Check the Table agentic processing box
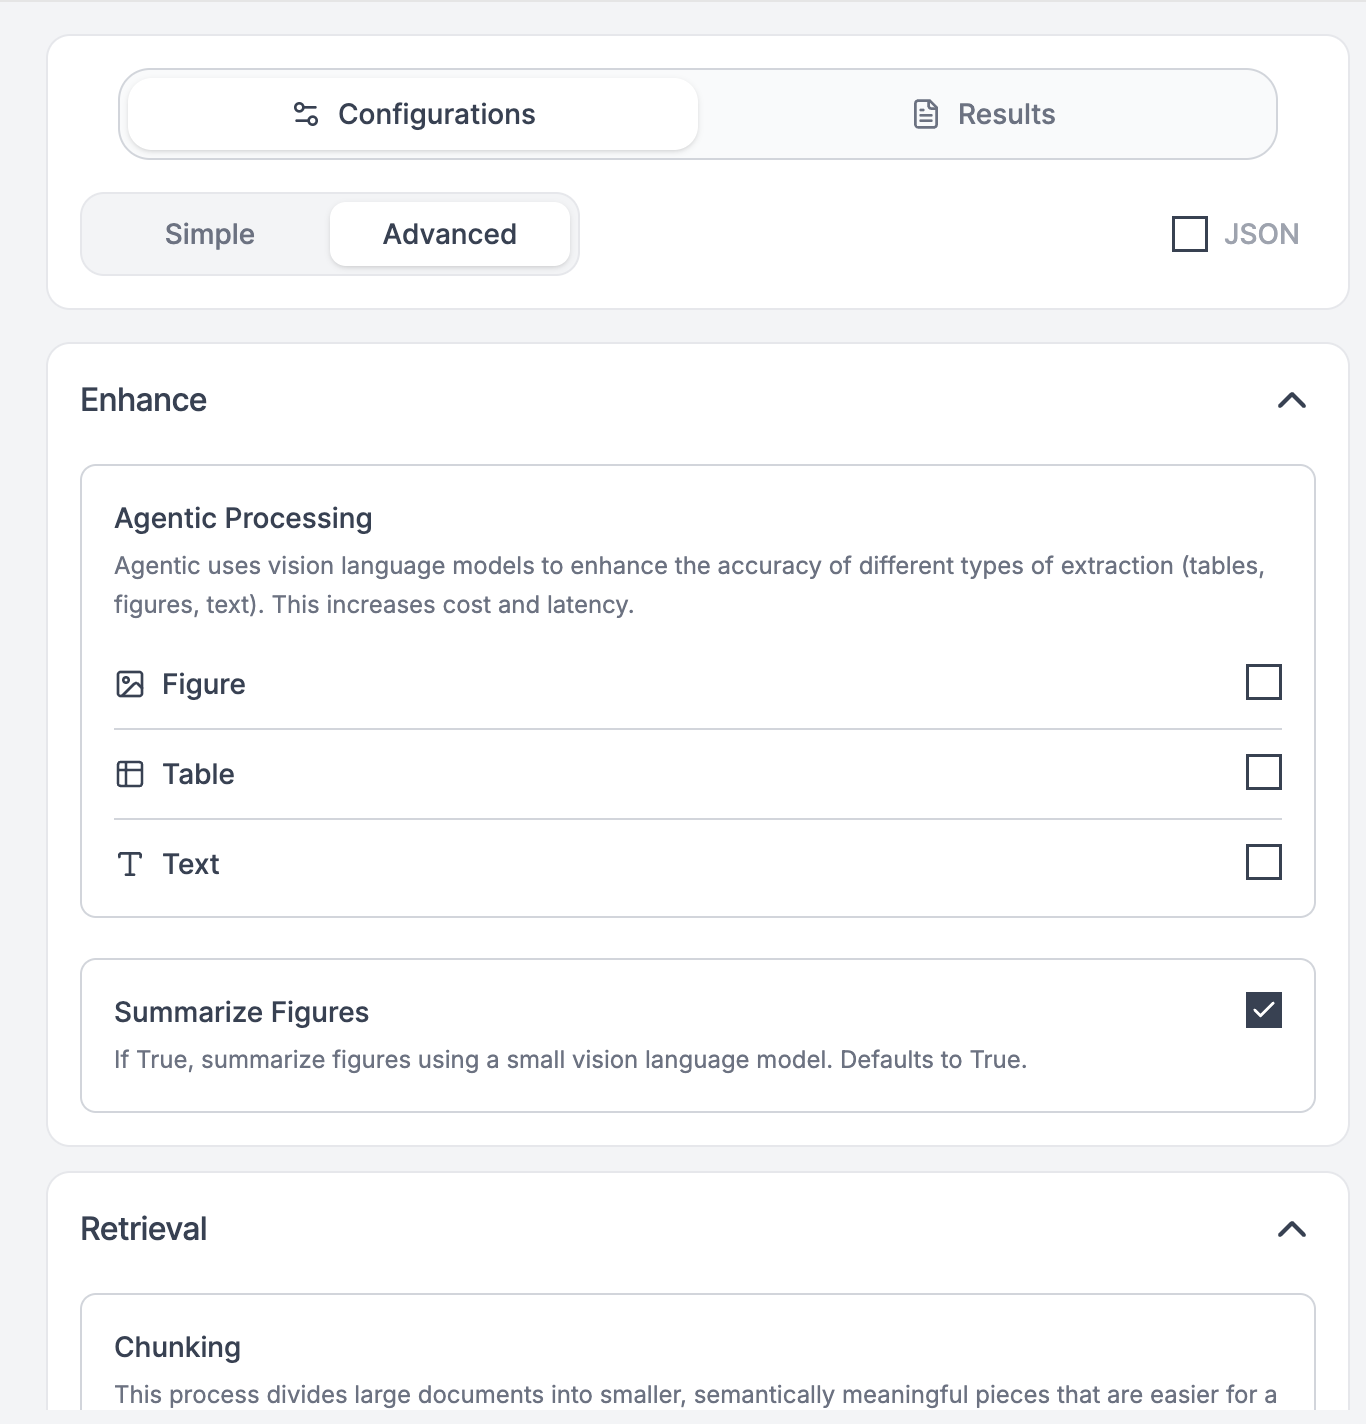The image size is (1366, 1424). click(x=1263, y=772)
